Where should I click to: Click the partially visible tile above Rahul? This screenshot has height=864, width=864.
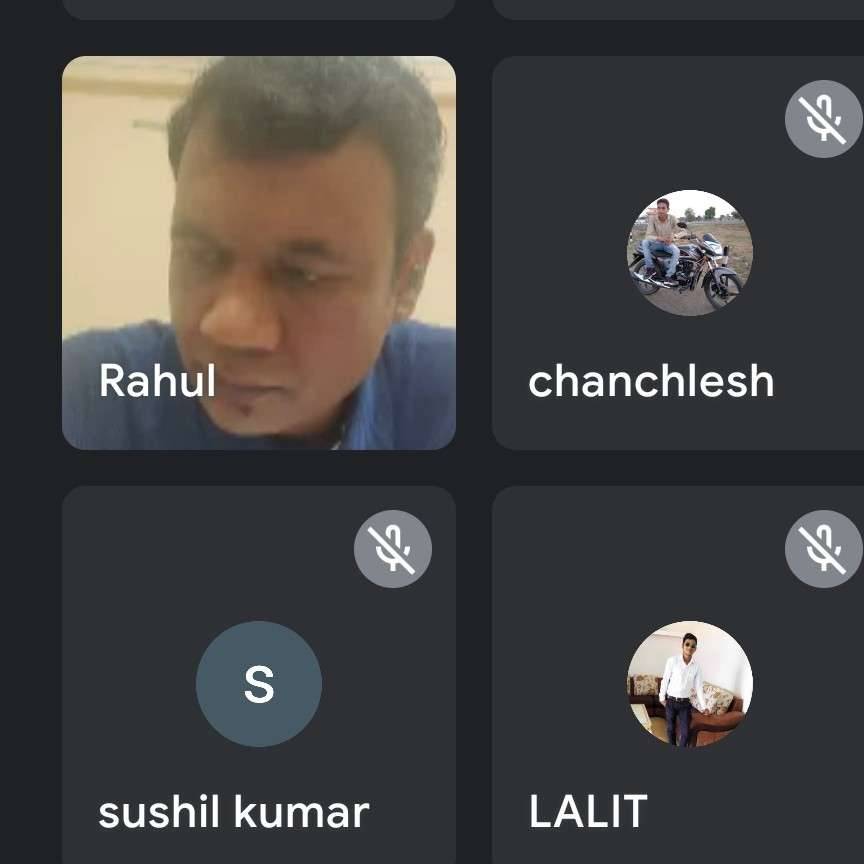[259, 9]
